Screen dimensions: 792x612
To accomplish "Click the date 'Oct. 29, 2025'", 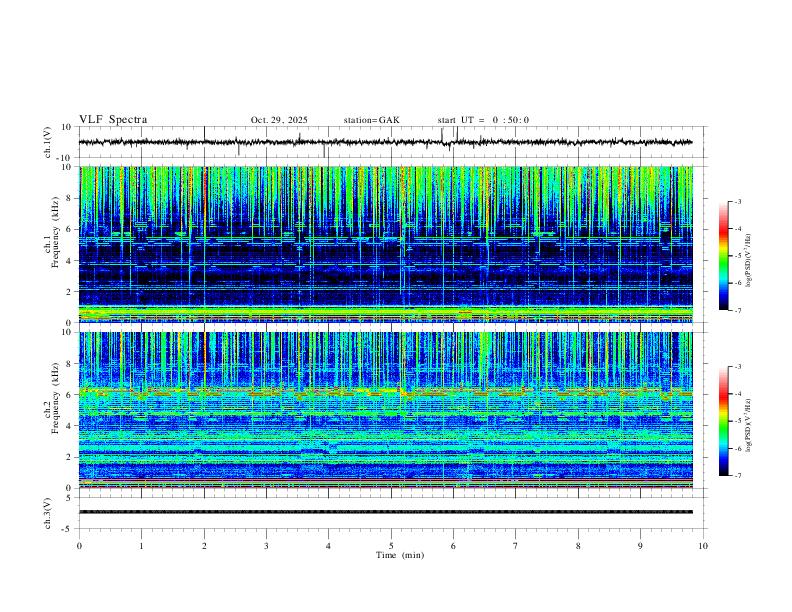I will tap(279, 120).
